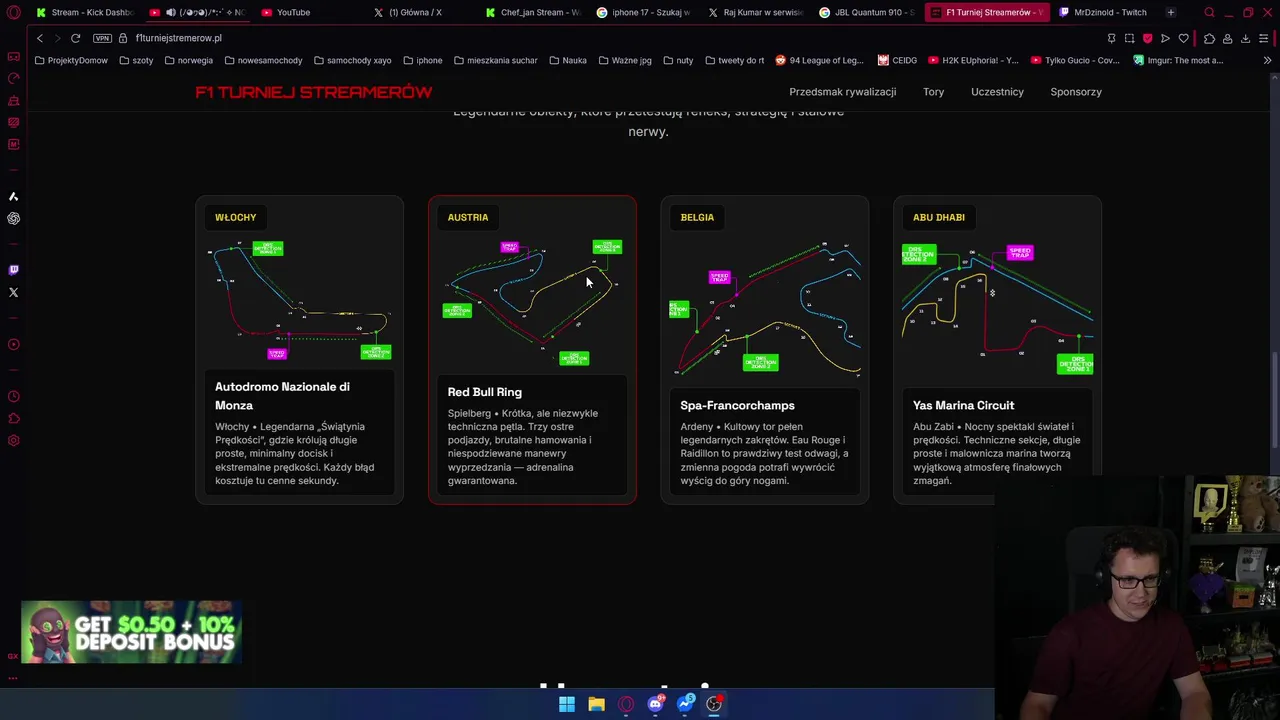The height and width of the screenshot is (720, 1280).
Task: Open the pinboard pin icon in toolbar
Action: 1111,38
